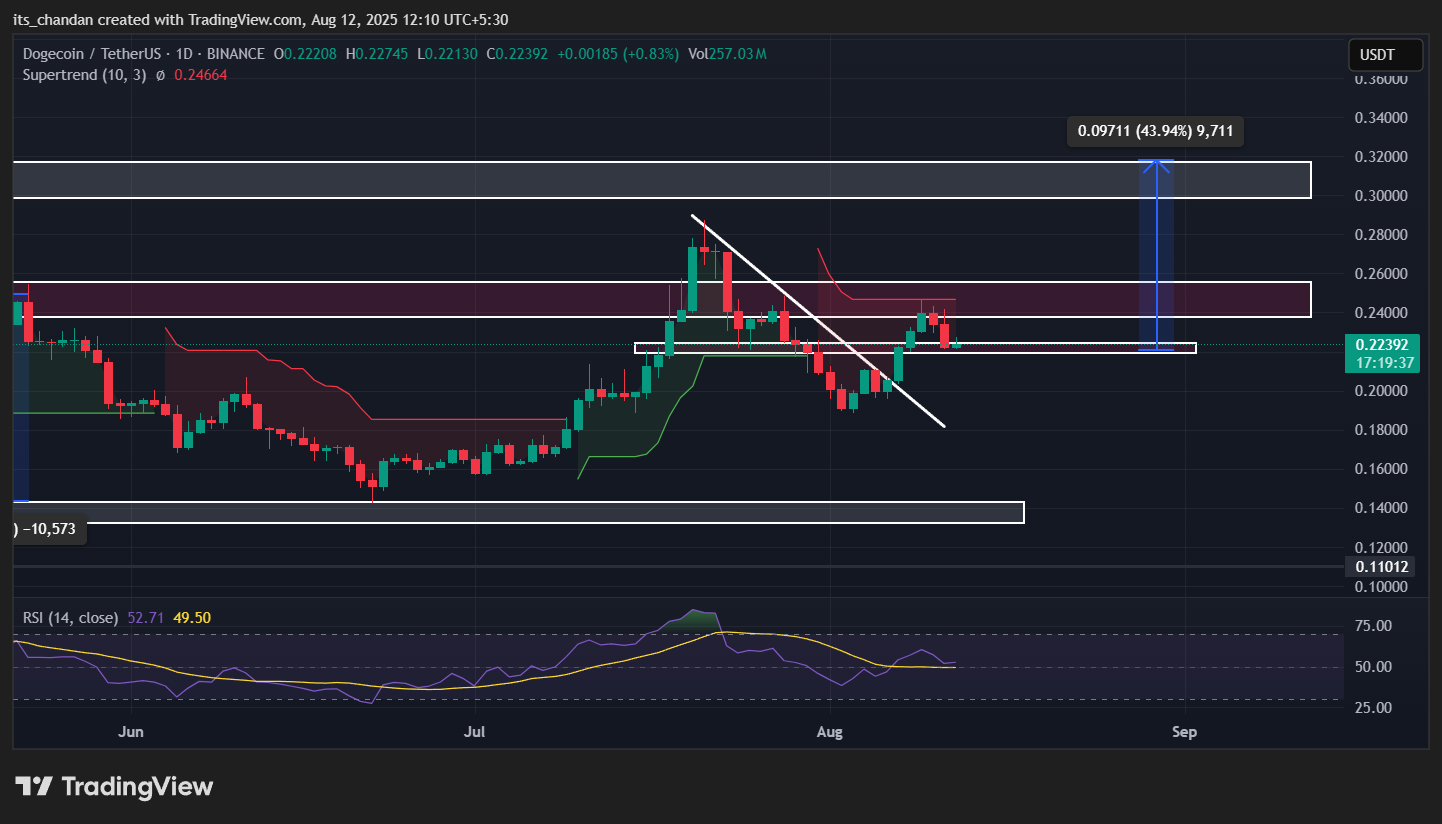Click the low value L0.22130

(447, 54)
